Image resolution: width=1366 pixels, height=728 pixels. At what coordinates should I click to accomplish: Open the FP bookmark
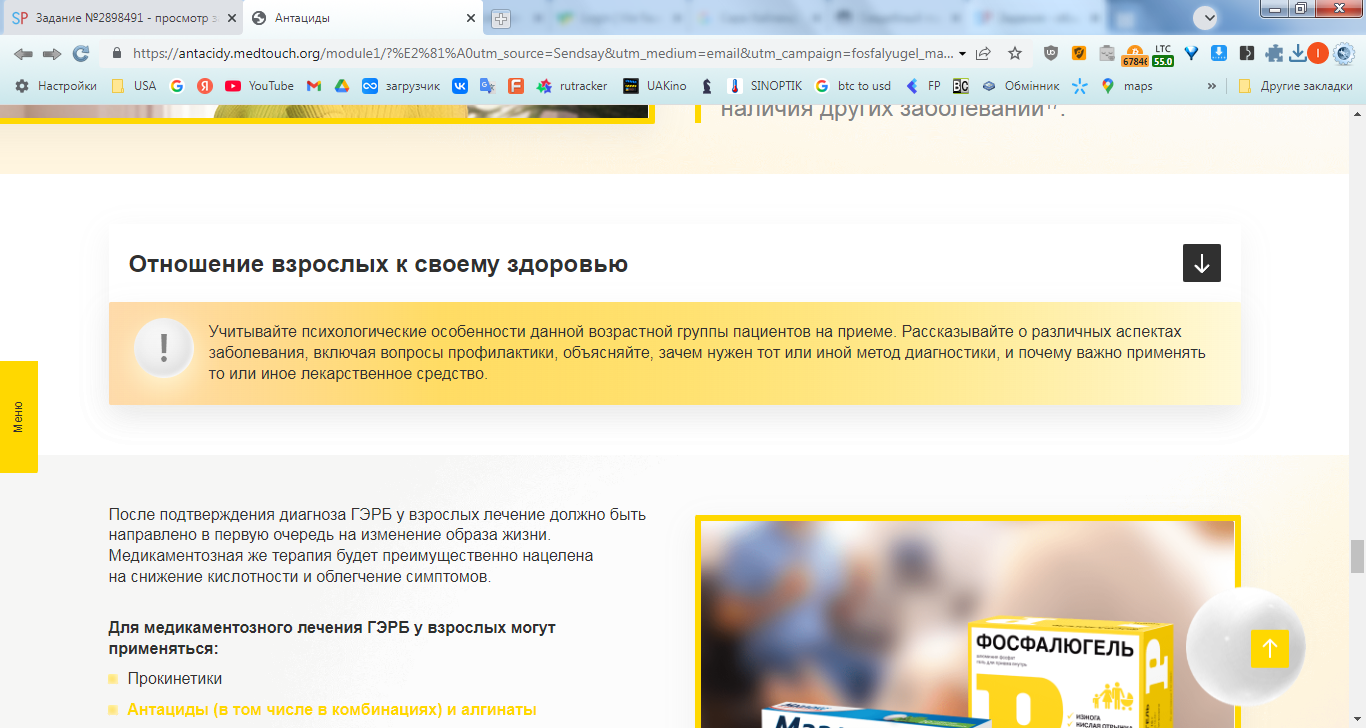(923, 86)
